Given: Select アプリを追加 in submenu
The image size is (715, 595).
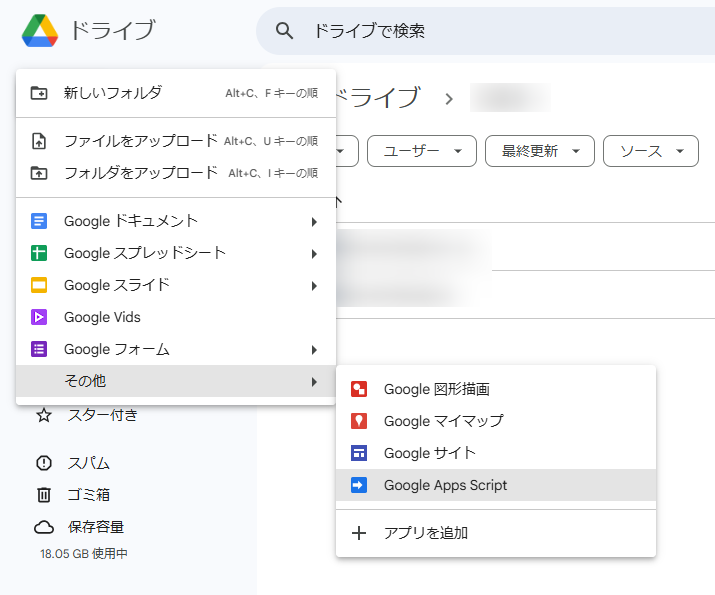Looking at the screenshot, I should coord(496,533).
